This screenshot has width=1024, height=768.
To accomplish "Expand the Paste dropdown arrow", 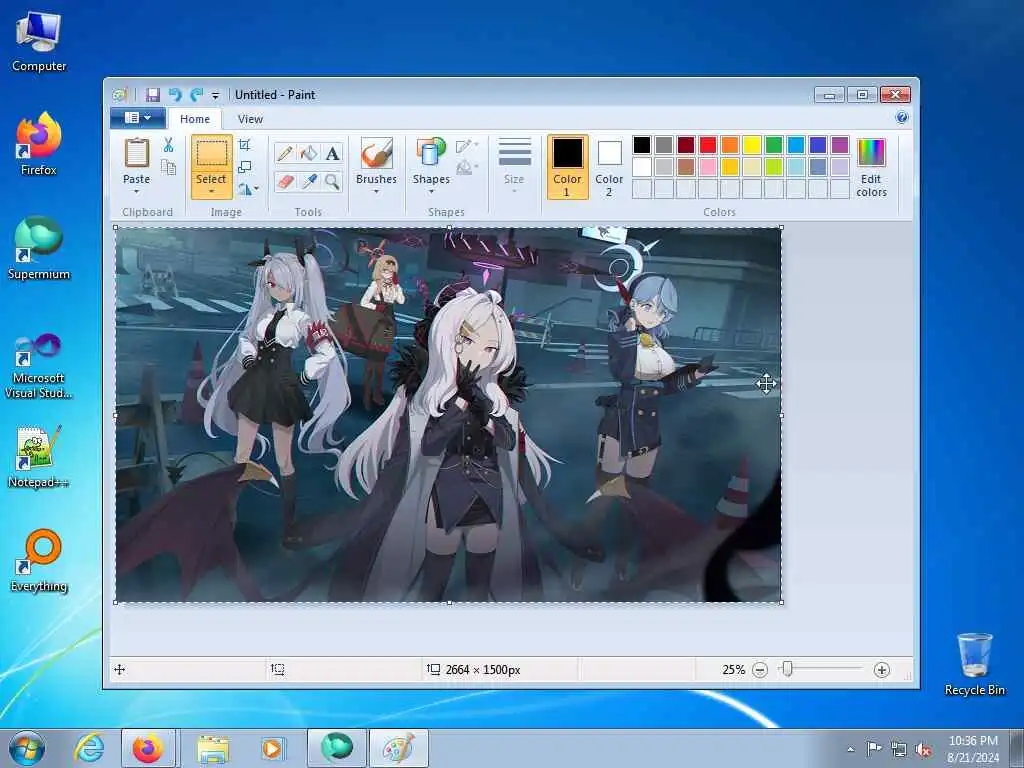I will pyautogui.click(x=136, y=191).
